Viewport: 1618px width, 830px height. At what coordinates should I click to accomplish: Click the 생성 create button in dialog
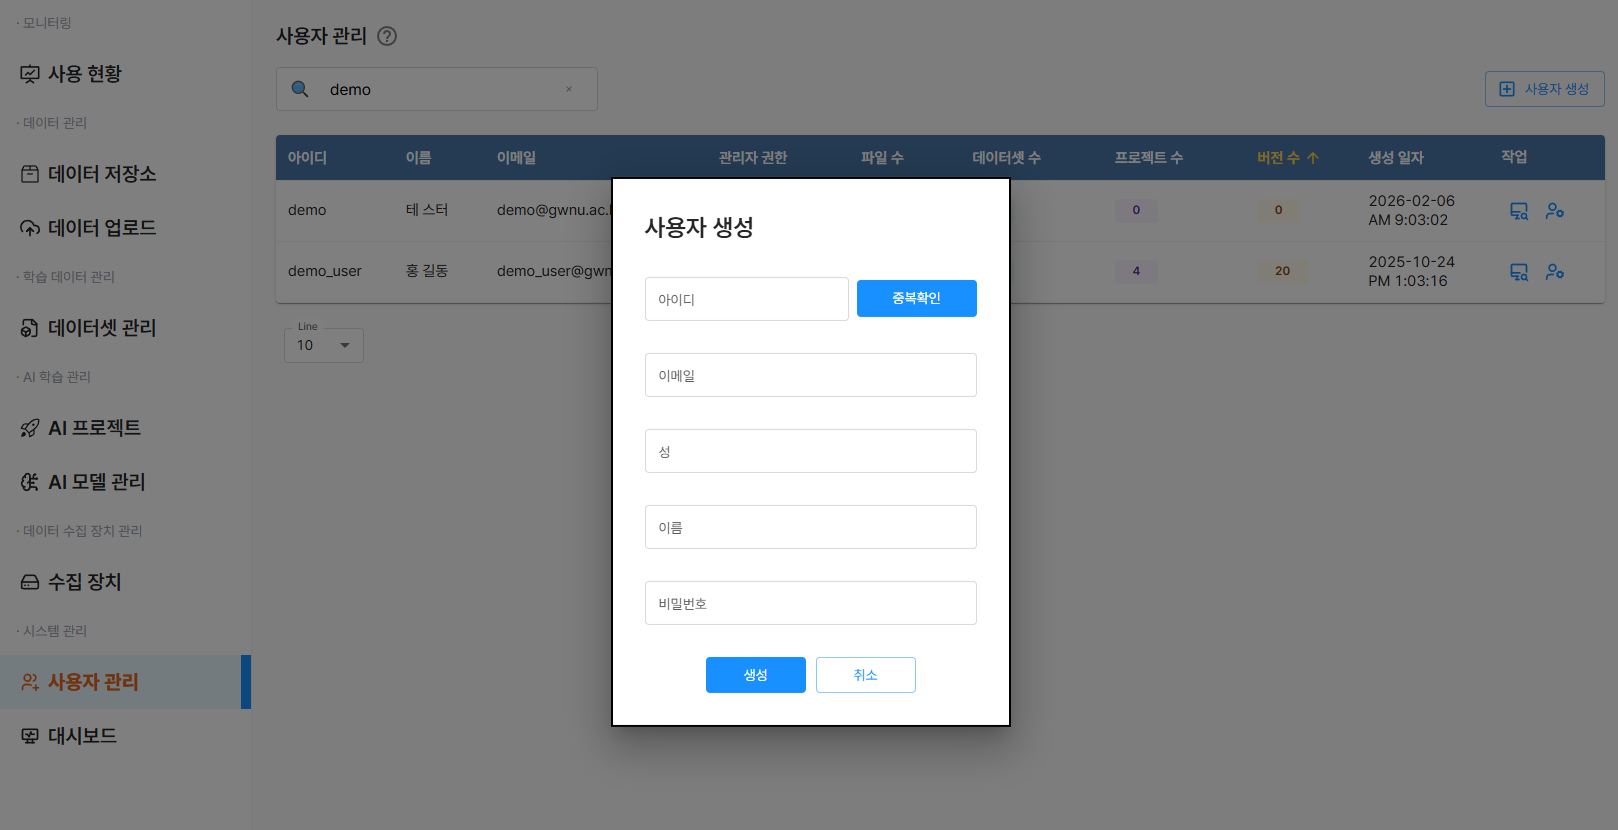coord(756,675)
